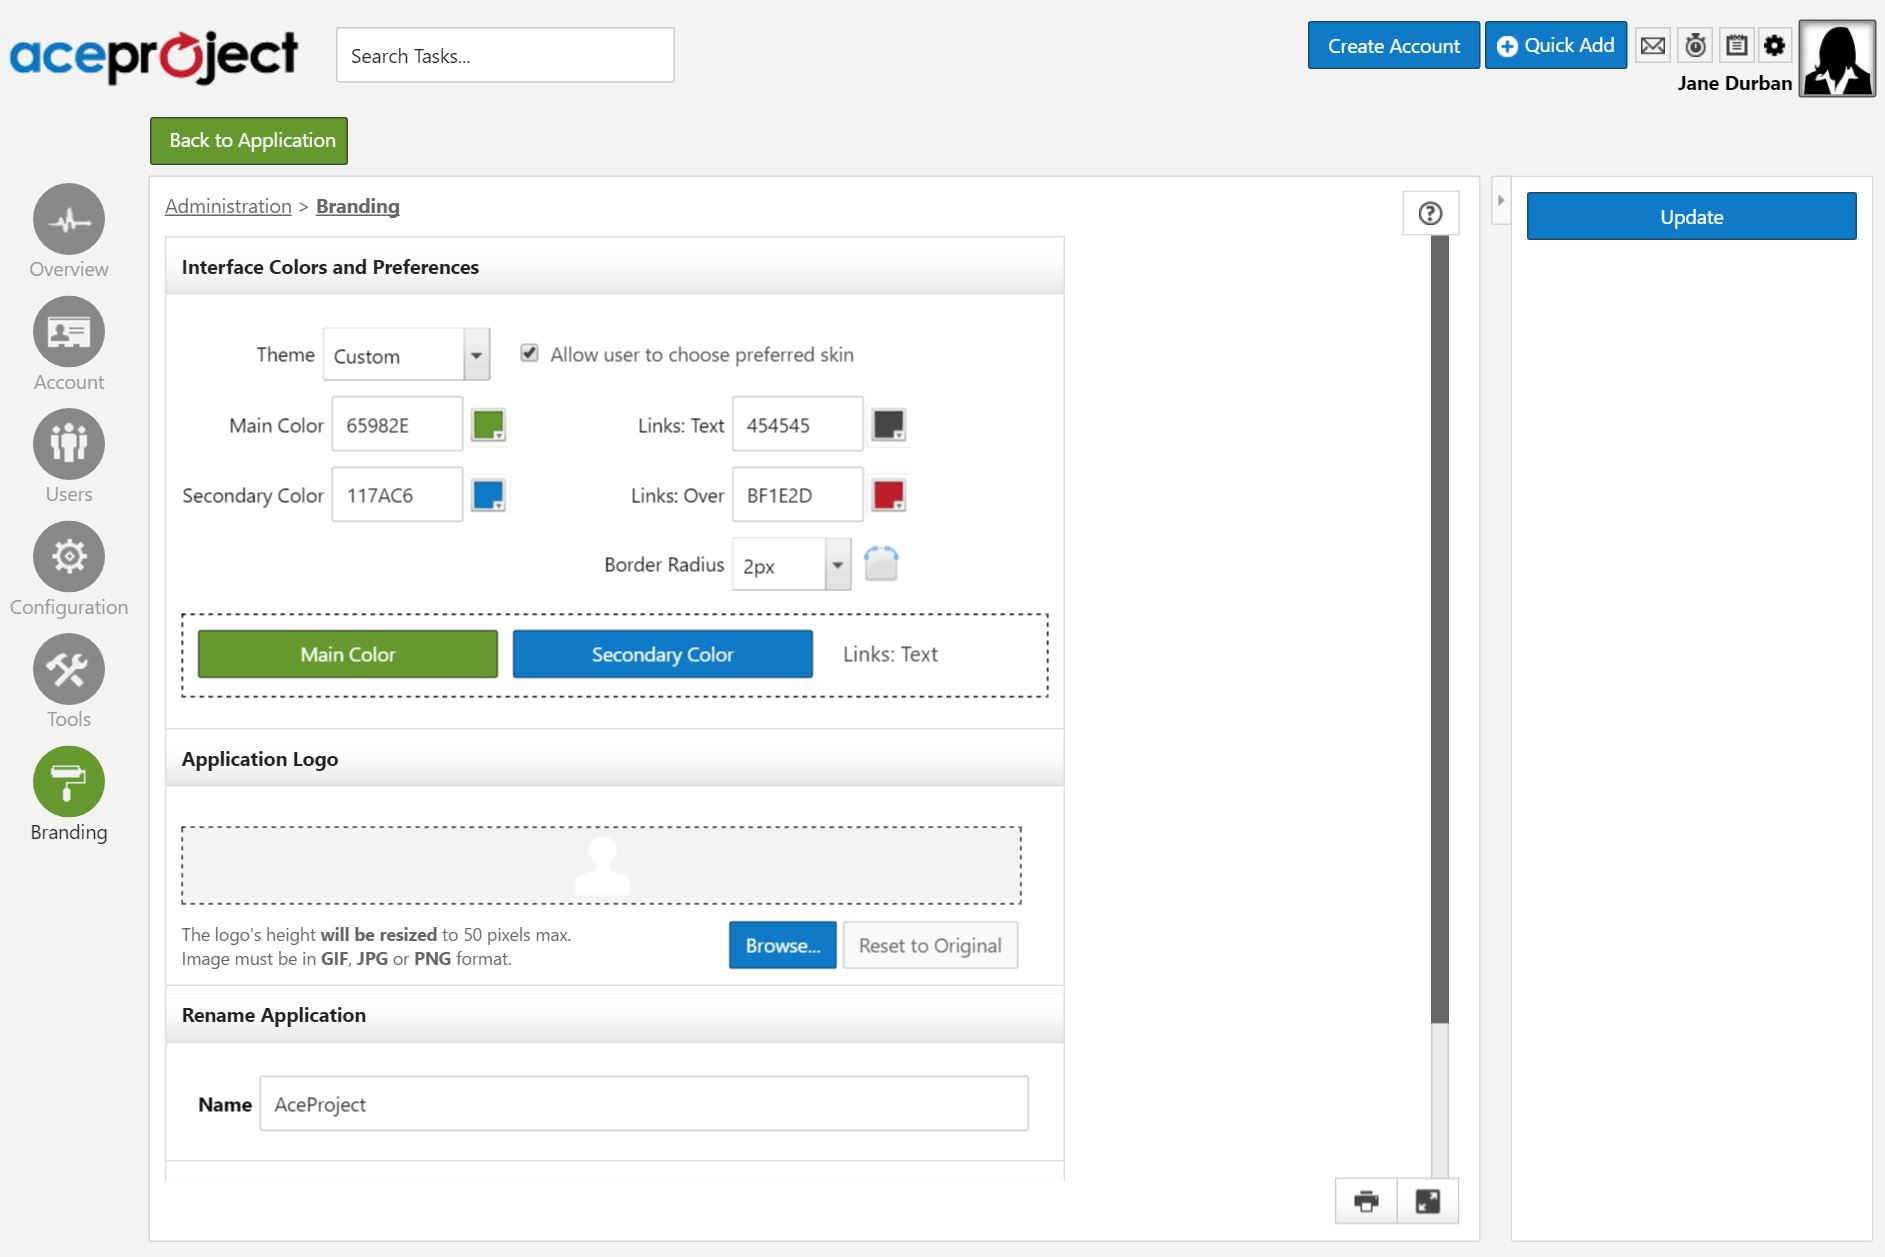Open the email messages icon

click(1652, 44)
